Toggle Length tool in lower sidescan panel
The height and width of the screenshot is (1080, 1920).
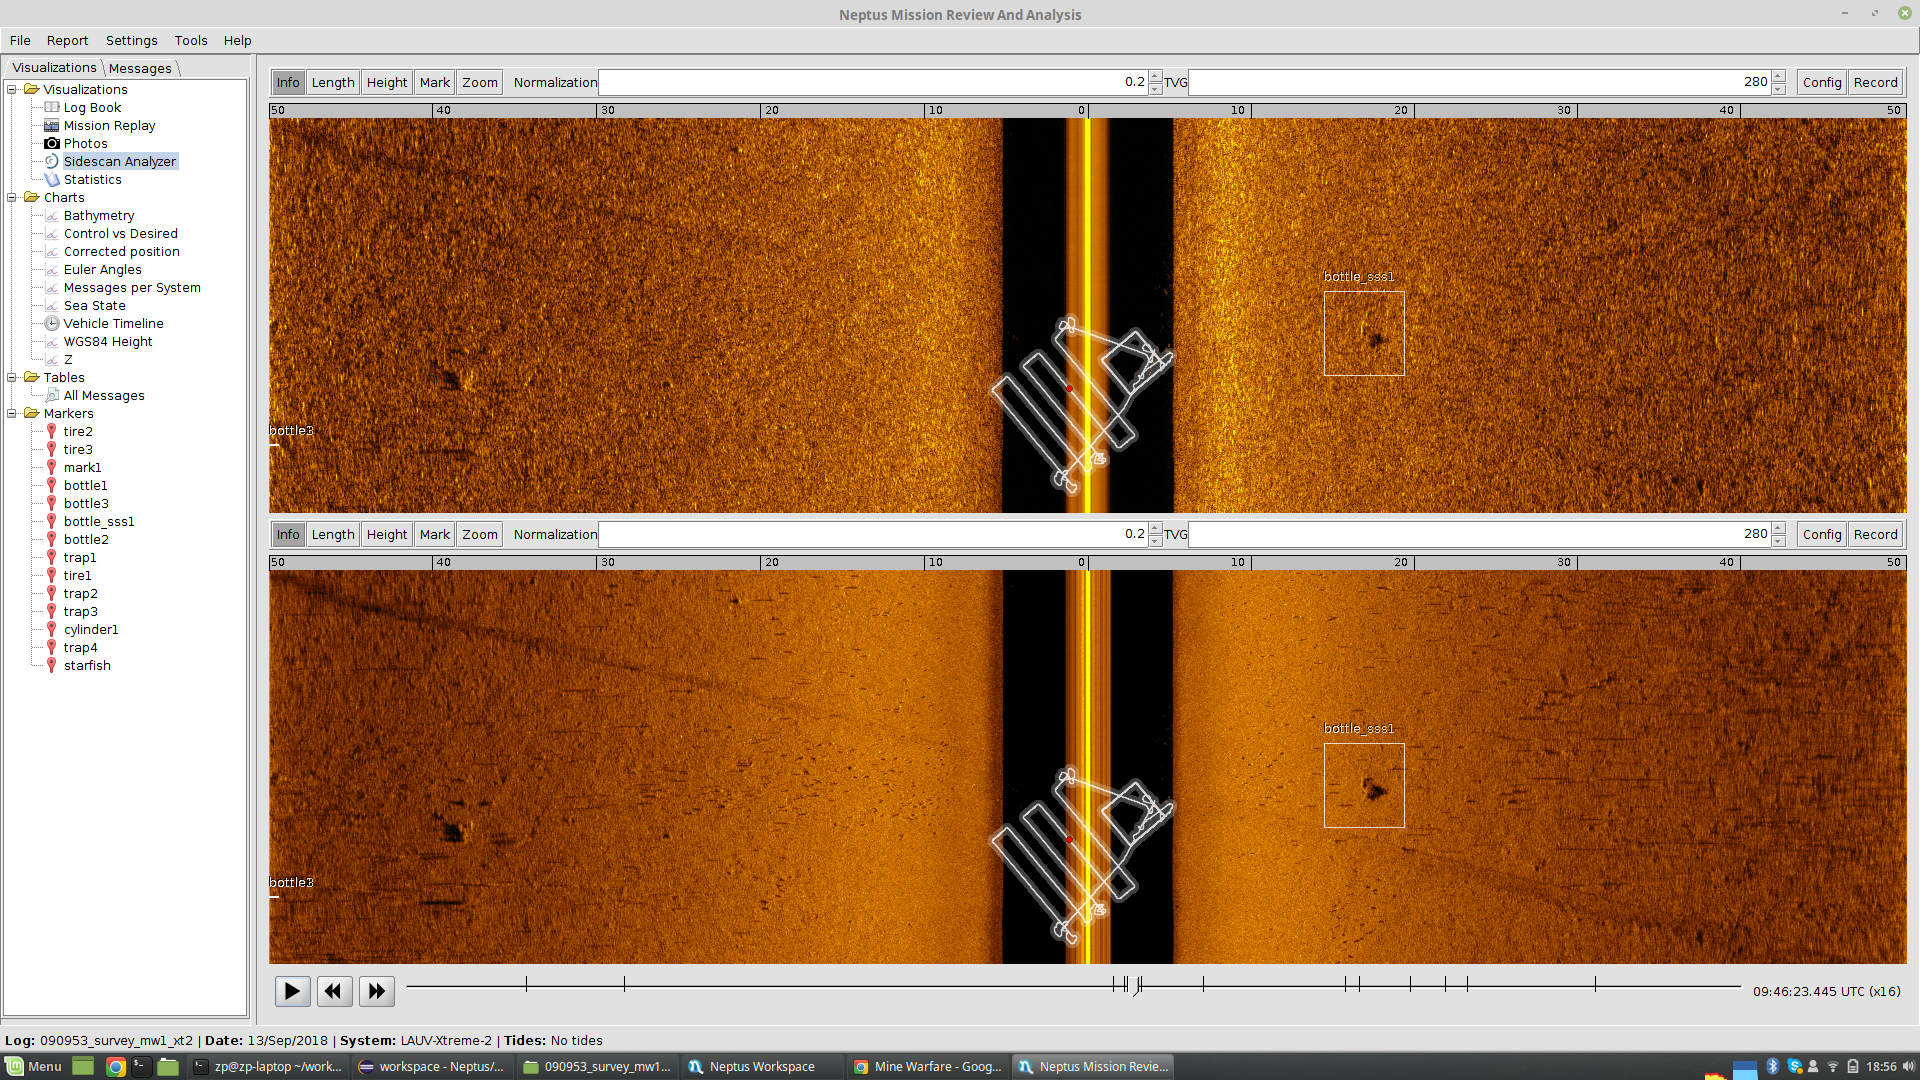click(x=333, y=534)
